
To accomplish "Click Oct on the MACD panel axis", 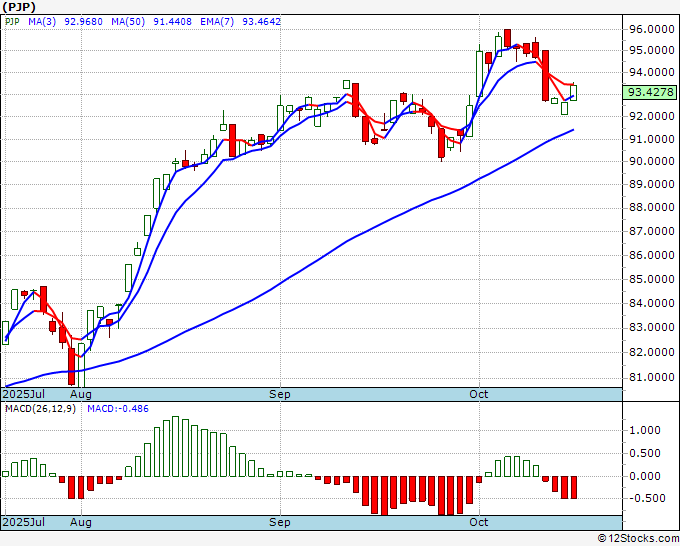I will coord(479,522).
